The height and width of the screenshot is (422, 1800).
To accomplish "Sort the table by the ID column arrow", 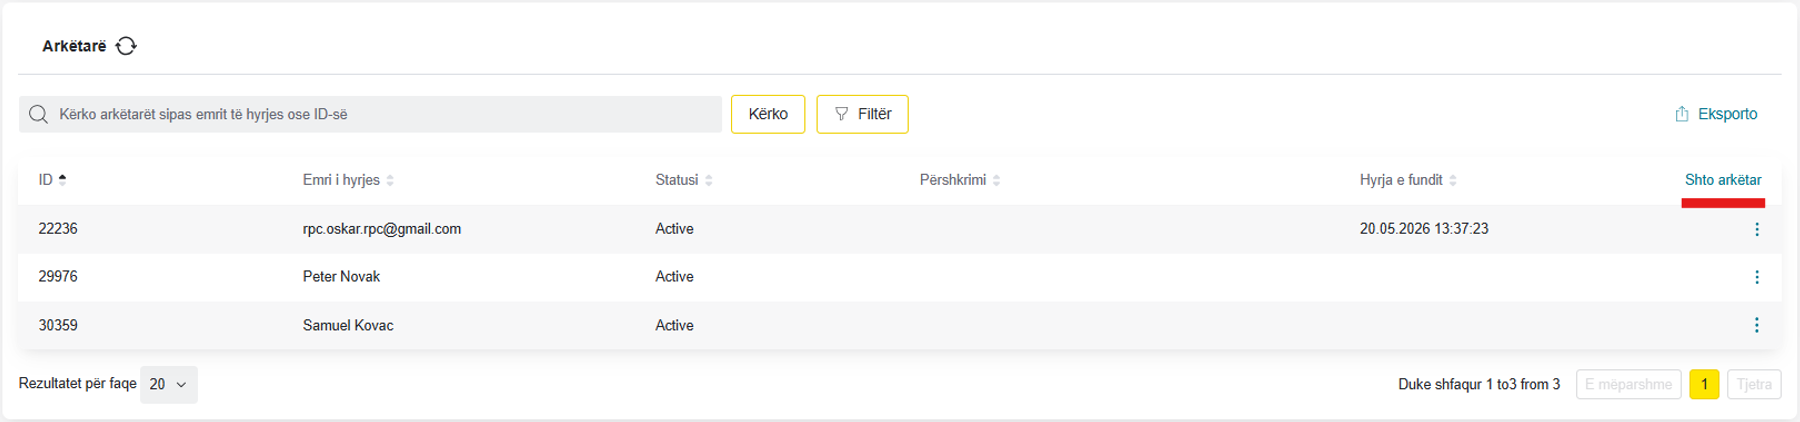I will (x=62, y=180).
